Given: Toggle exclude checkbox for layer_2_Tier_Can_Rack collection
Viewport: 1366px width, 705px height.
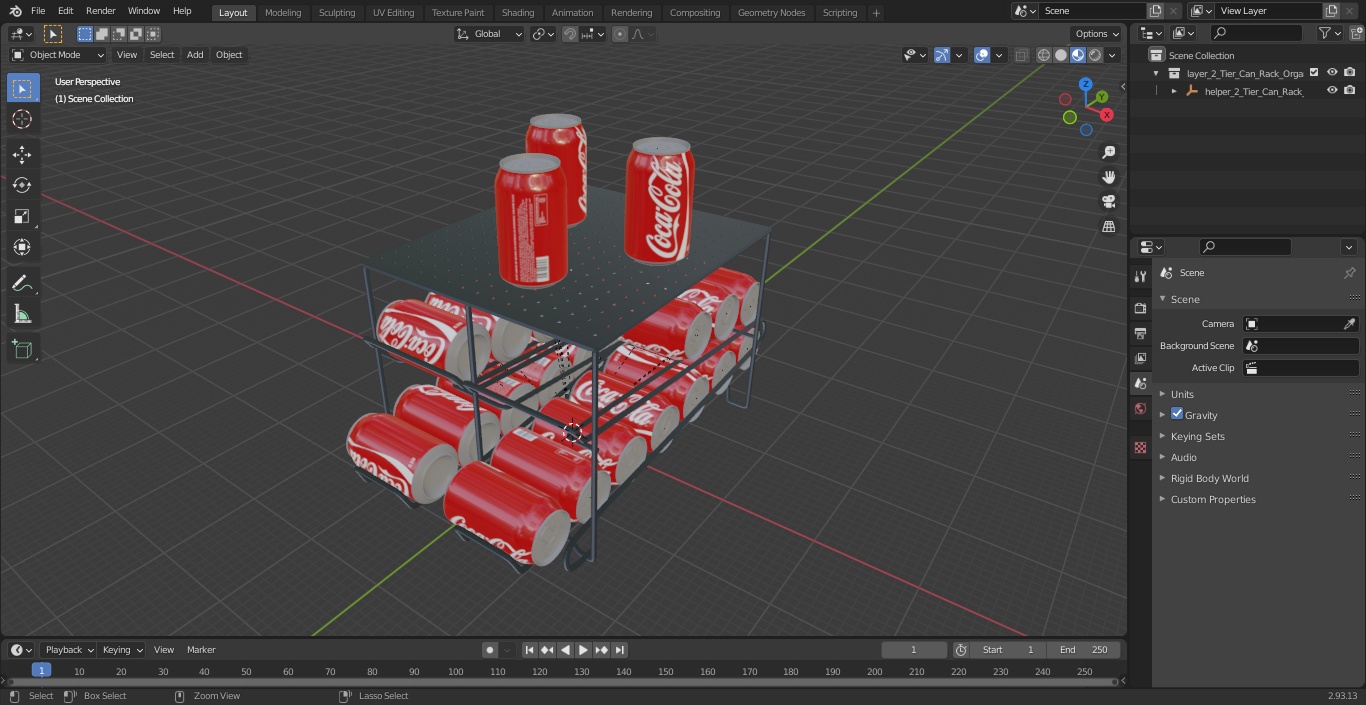Looking at the screenshot, I should coord(1314,73).
